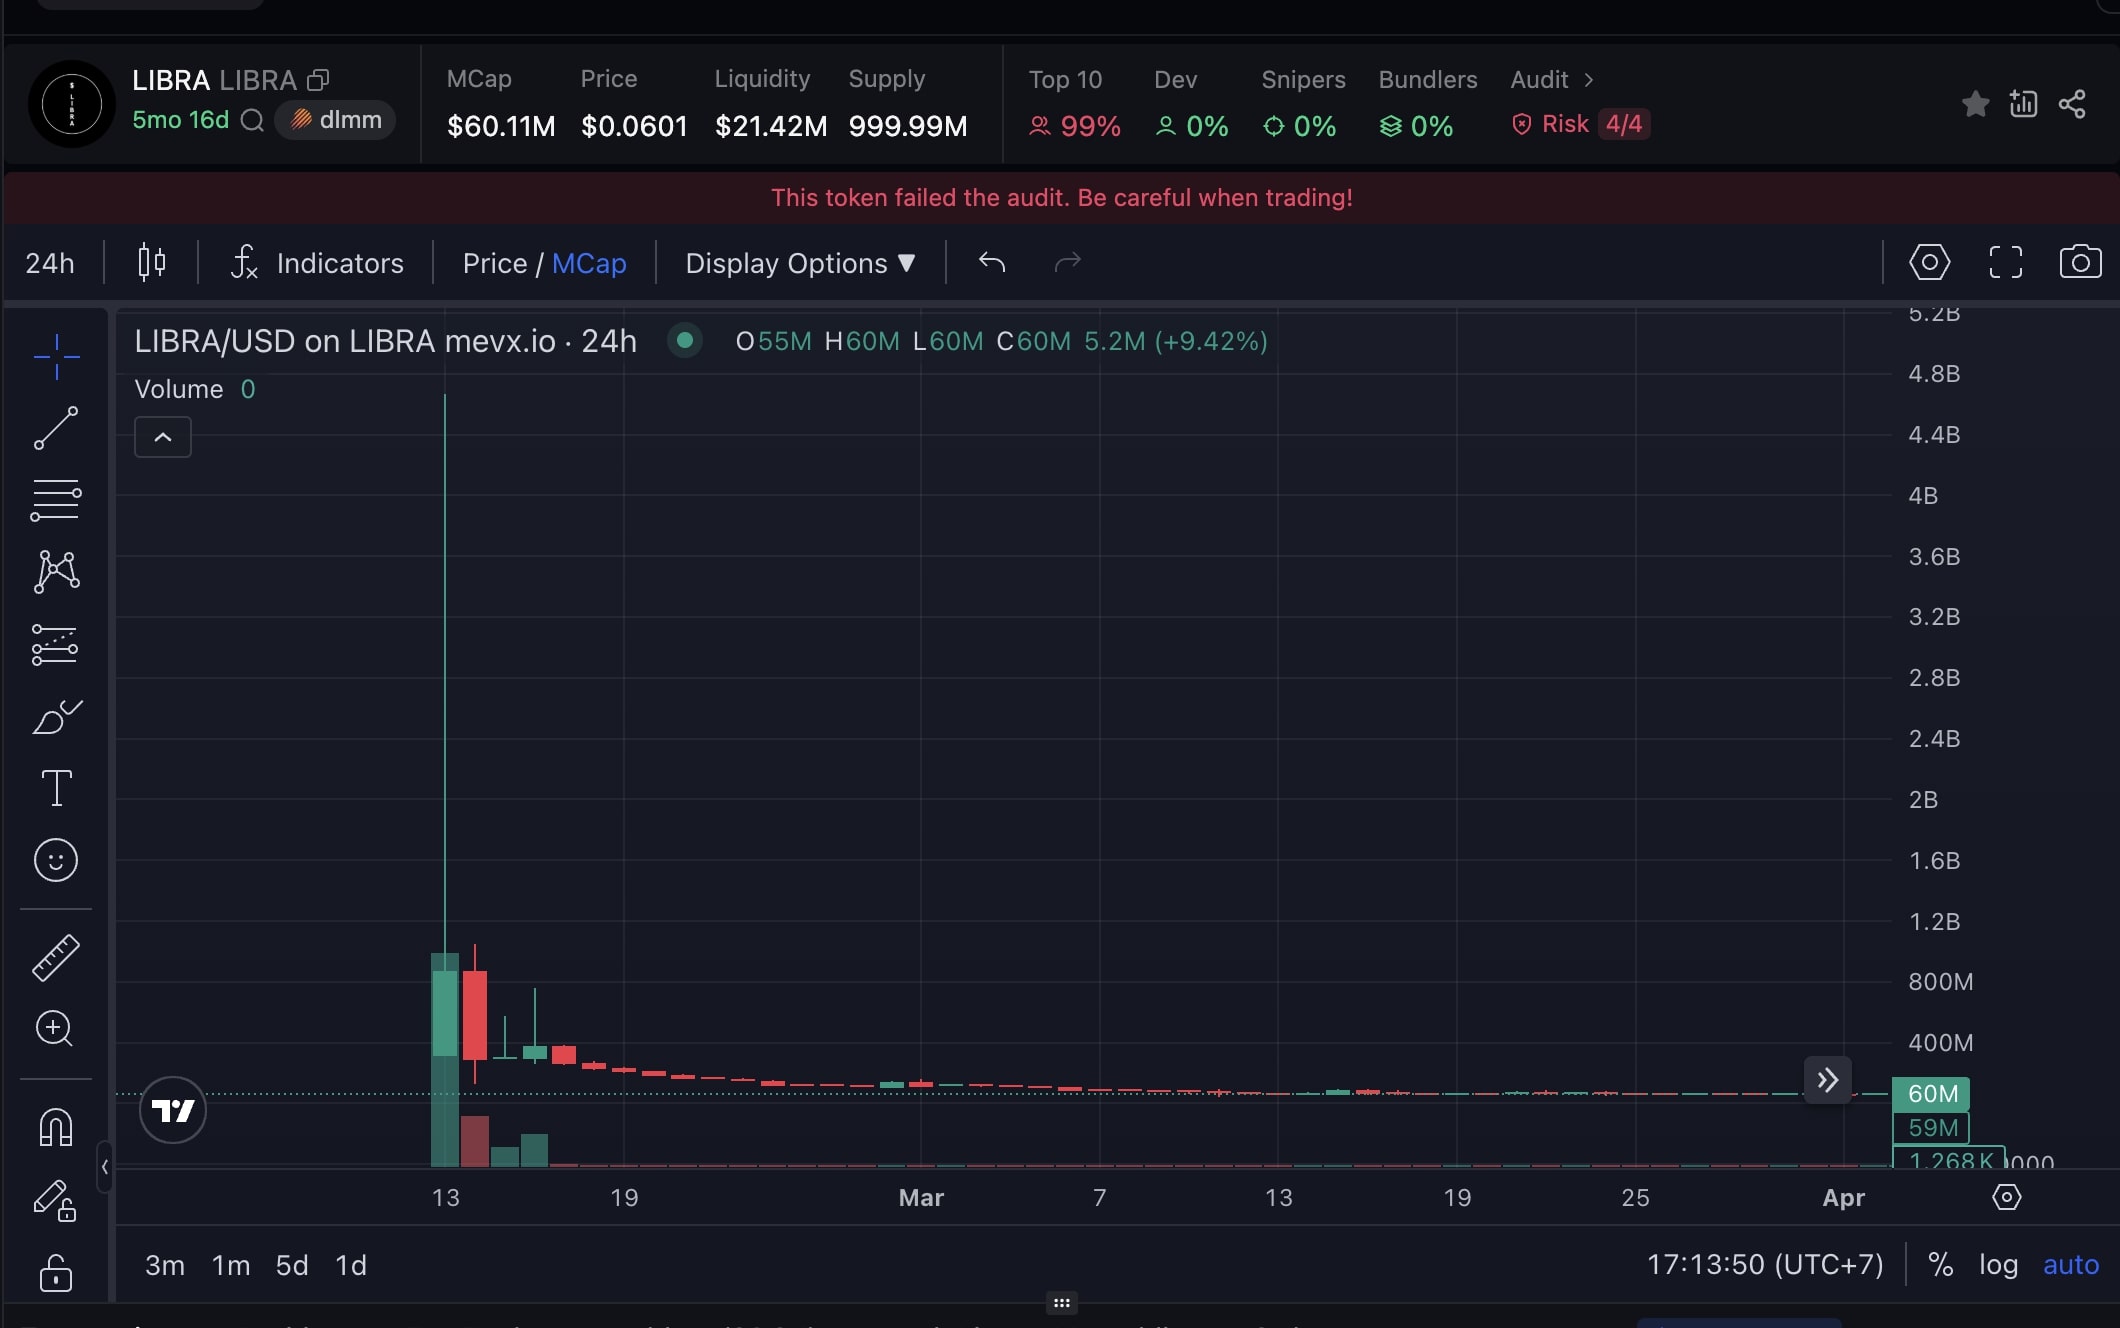Switch chart to Price view
This screenshot has width=2120, height=1328.
click(494, 263)
